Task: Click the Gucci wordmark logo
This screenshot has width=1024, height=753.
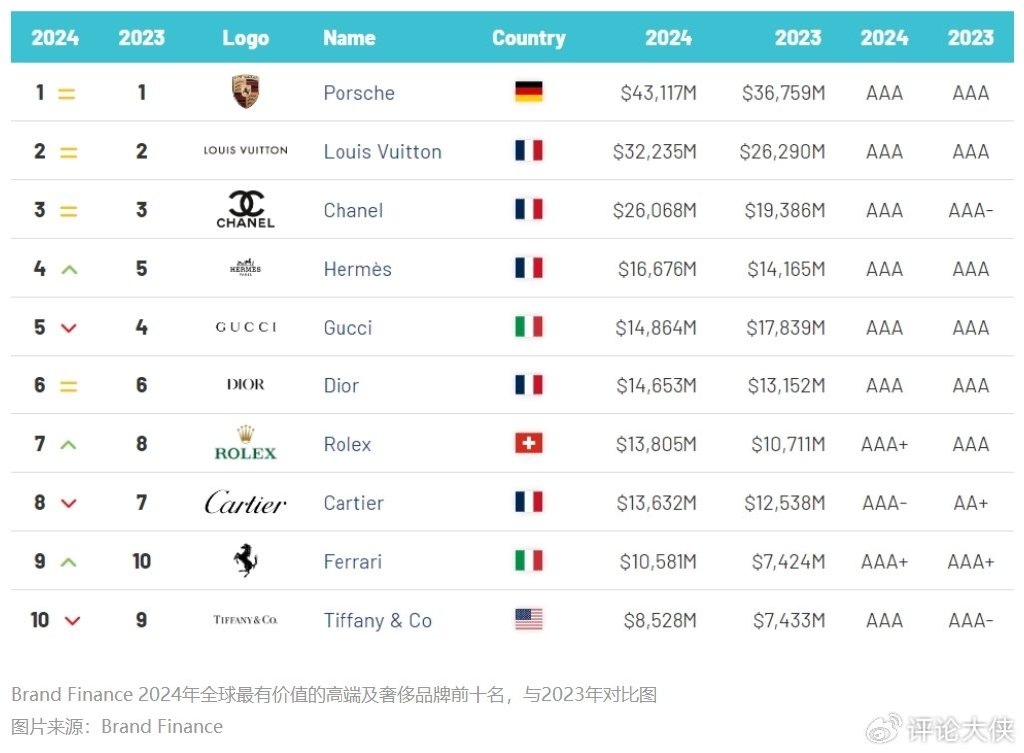Action: coord(245,327)
